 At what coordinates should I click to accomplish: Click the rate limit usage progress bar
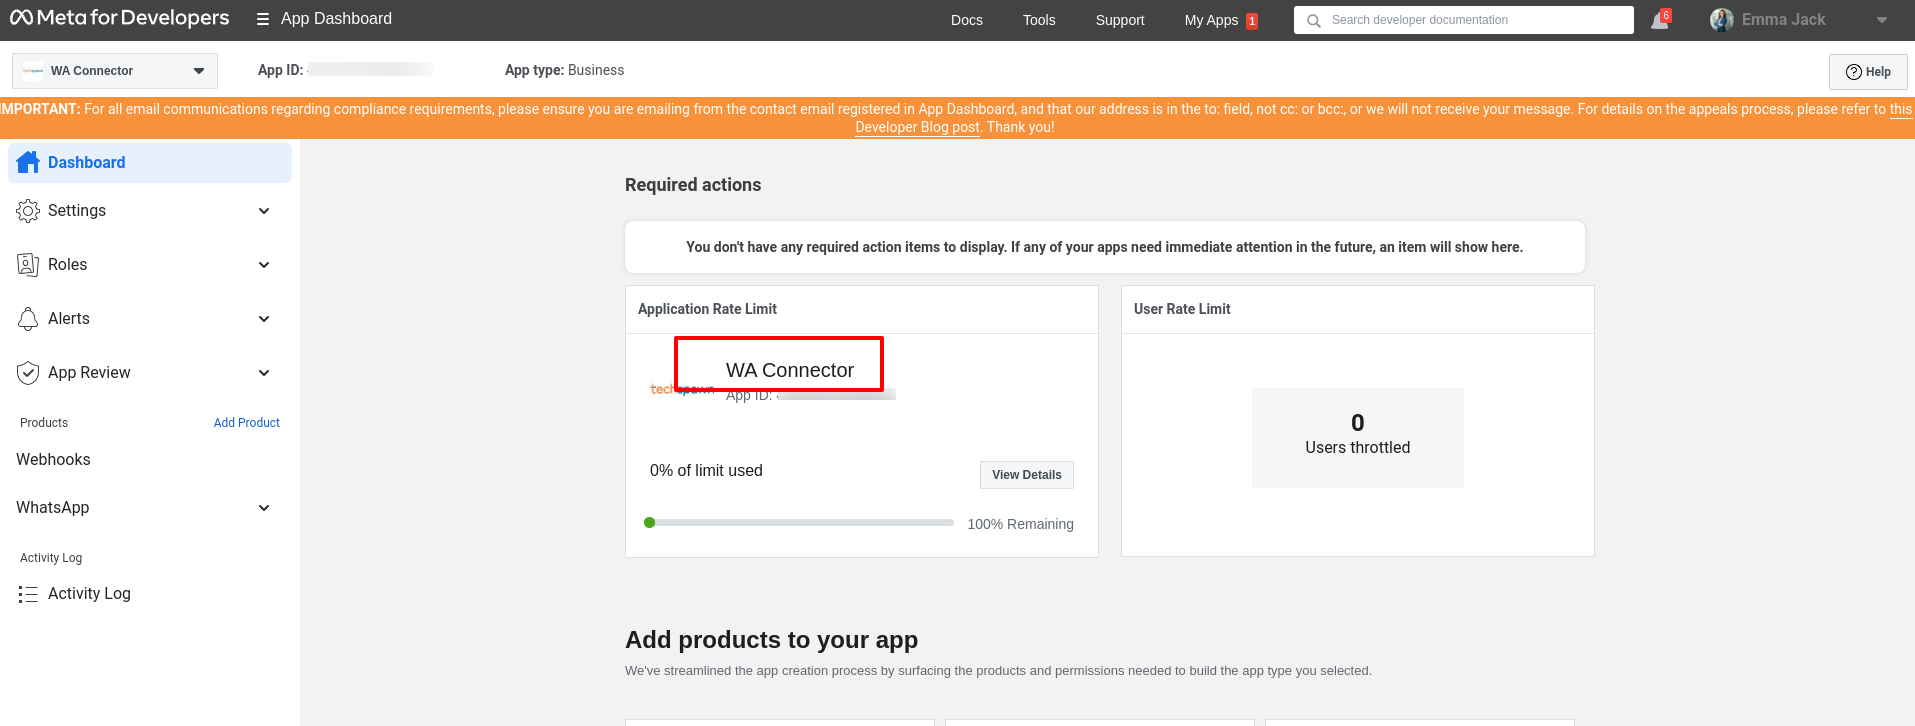800,523
